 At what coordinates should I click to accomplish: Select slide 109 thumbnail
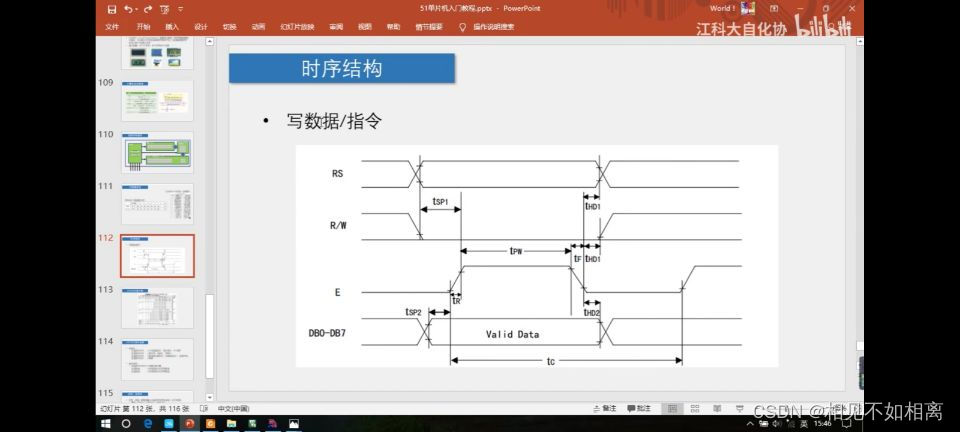(x=157, y=101)
